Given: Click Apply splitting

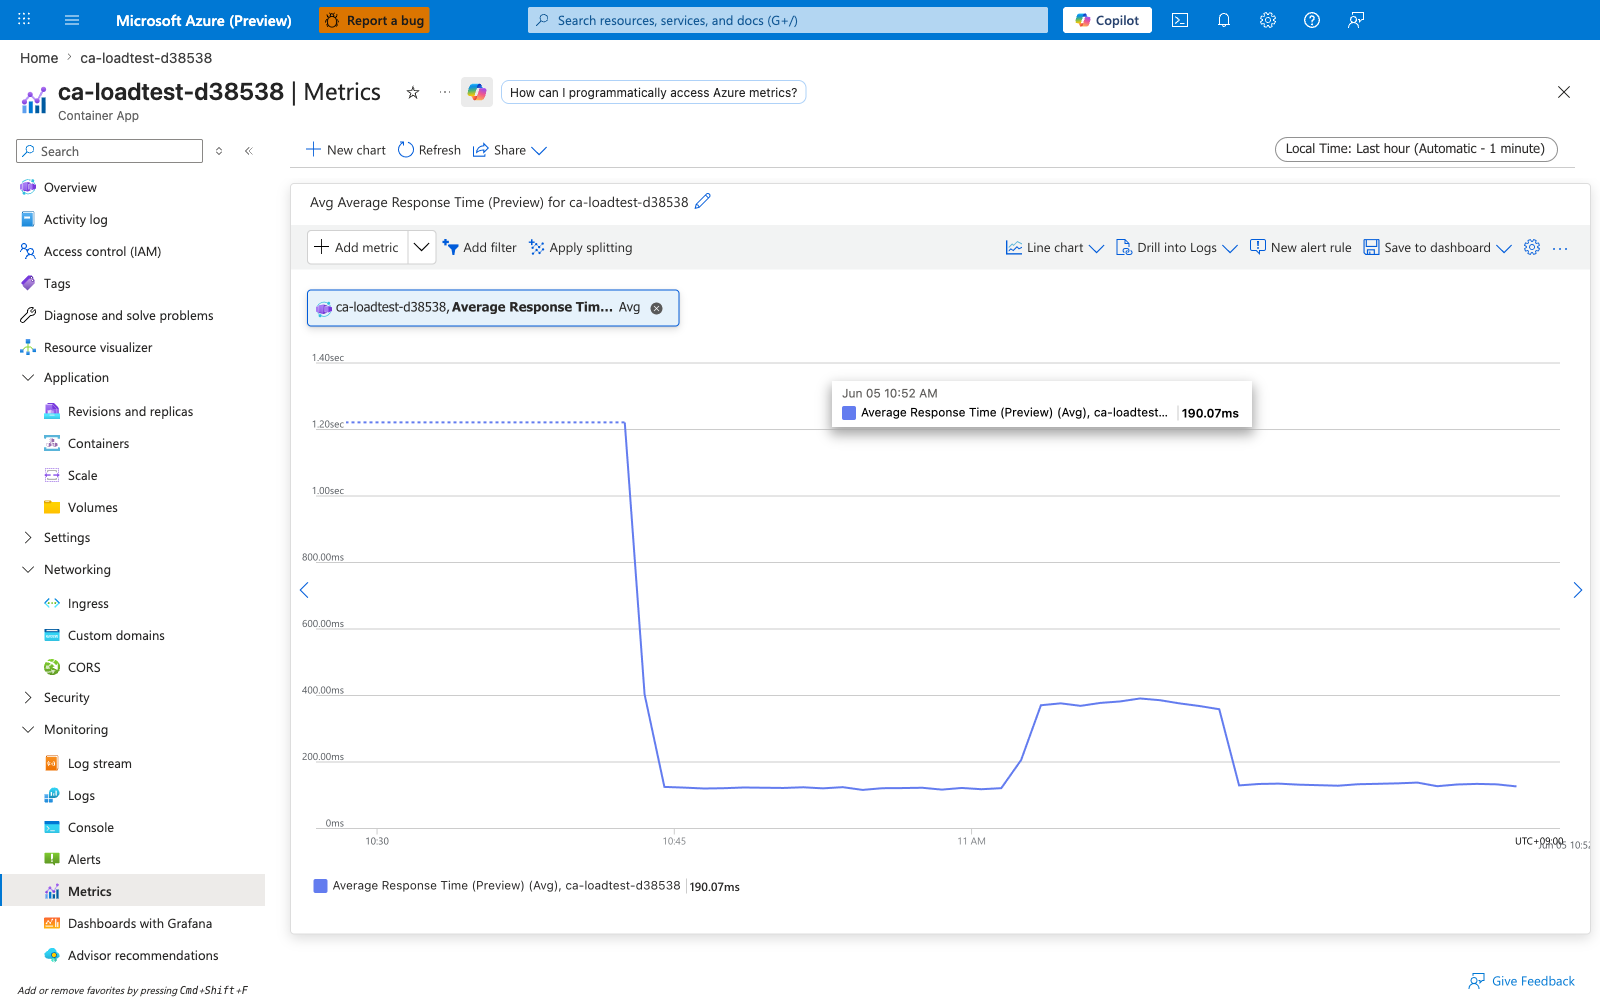Looking at the screenshot, I should [x=581, y=248].
